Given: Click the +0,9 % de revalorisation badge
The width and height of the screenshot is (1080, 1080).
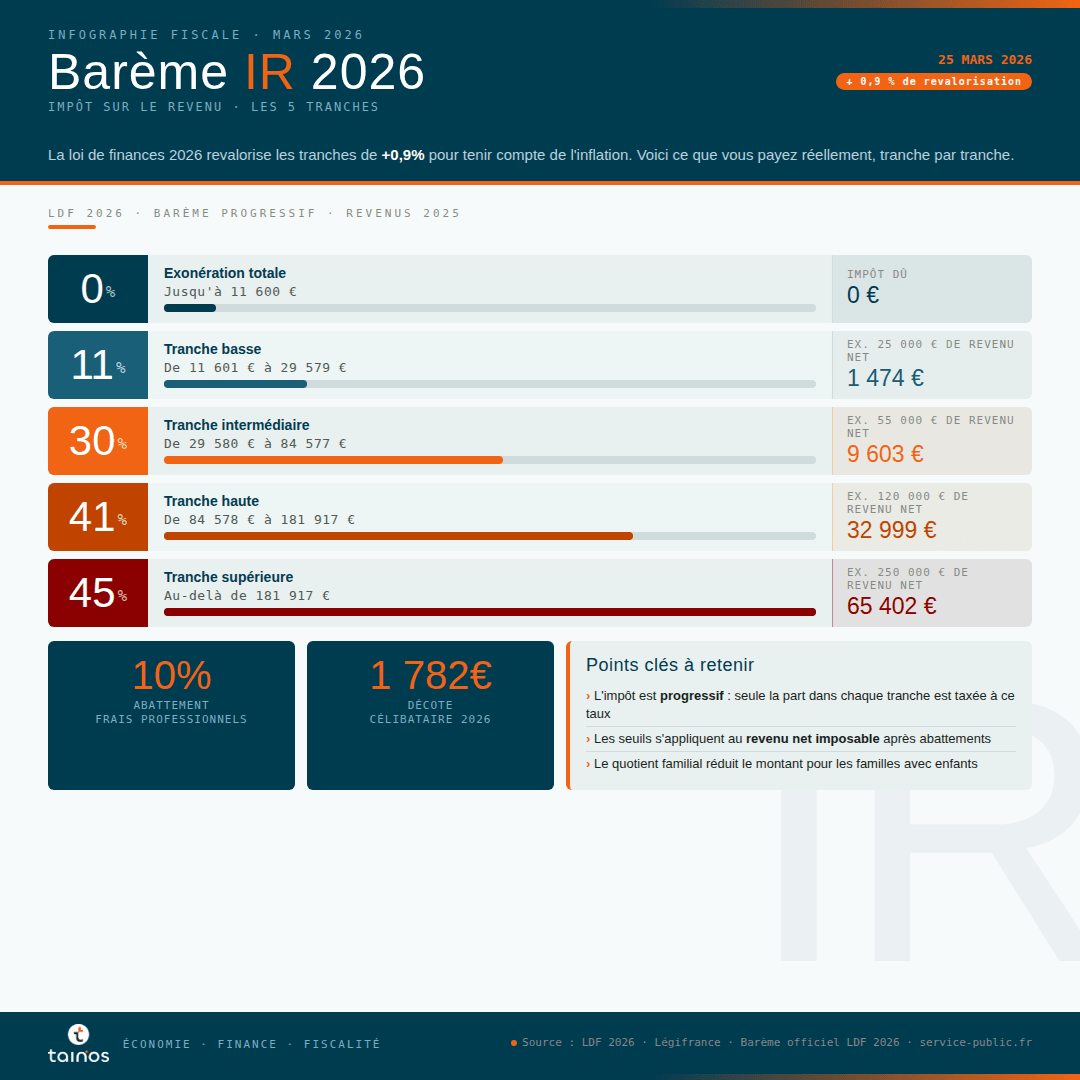Looking at the screenshot, I should click(933, 82).
